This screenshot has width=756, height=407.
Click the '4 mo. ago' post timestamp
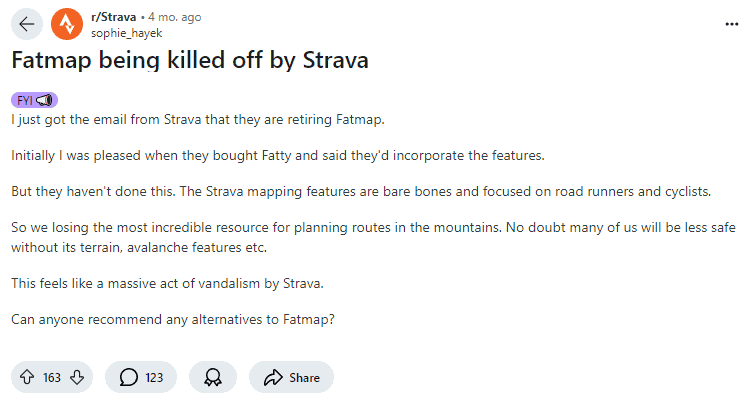175,17
